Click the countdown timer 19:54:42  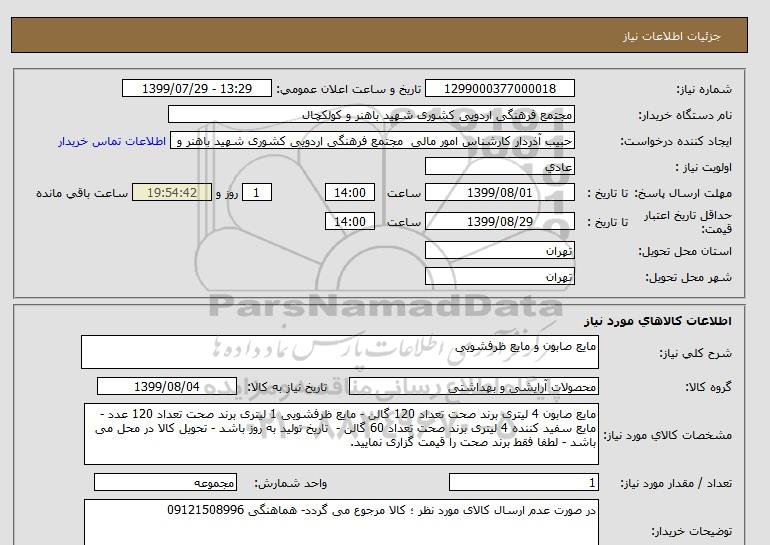(x=172, y=192)
